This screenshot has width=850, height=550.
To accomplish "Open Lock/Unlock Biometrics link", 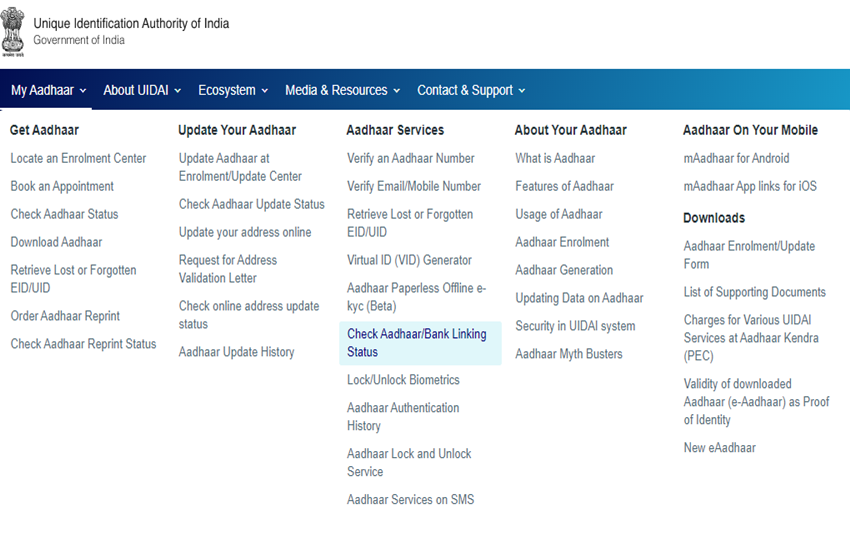I will coord(403,380).
